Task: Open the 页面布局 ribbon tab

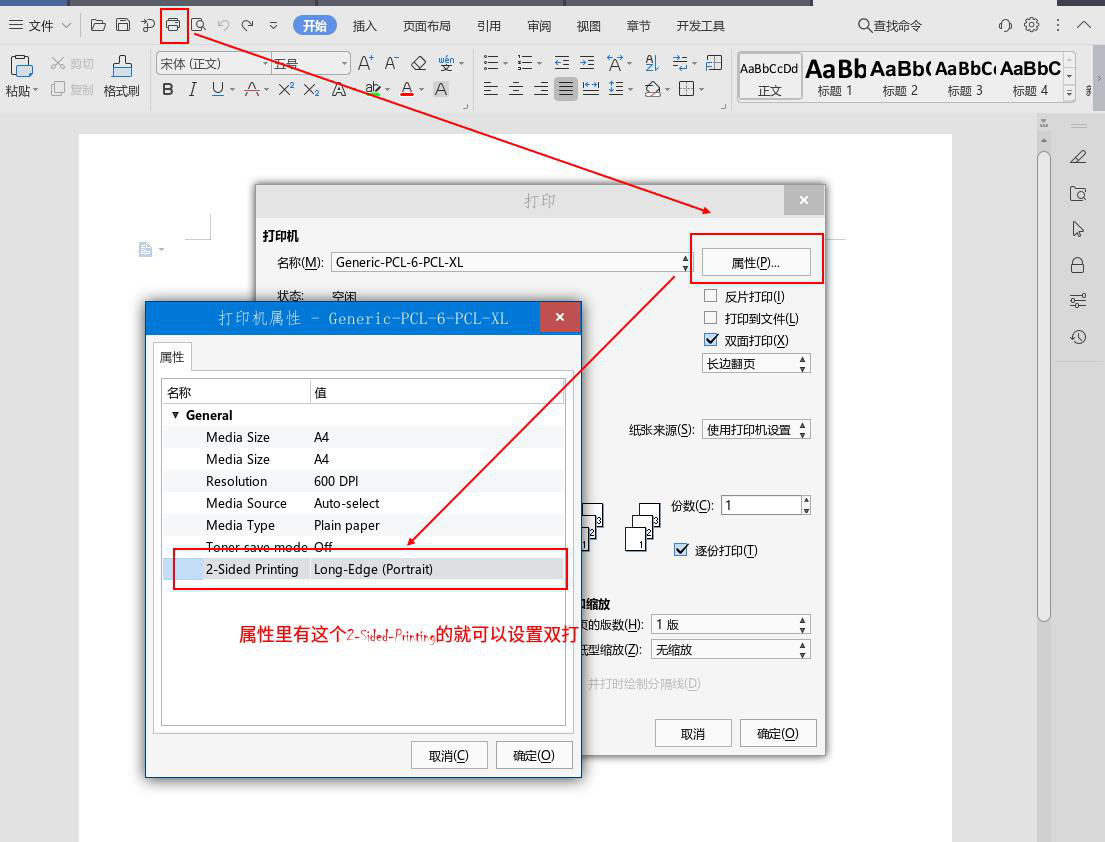Action: (427, 26)
